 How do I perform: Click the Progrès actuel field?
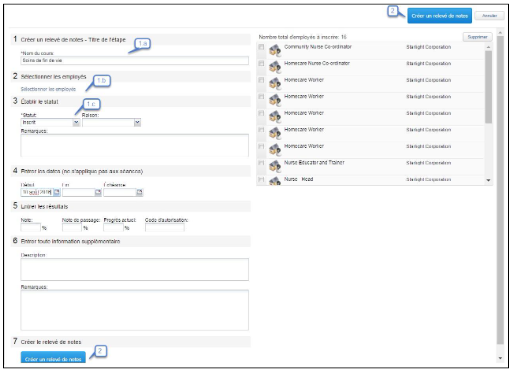click(113, 228)
